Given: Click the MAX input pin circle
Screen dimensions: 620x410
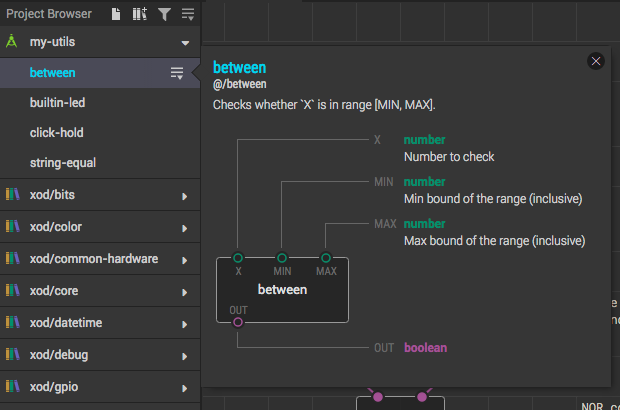Looking at the screenshot, I should 325,258.
